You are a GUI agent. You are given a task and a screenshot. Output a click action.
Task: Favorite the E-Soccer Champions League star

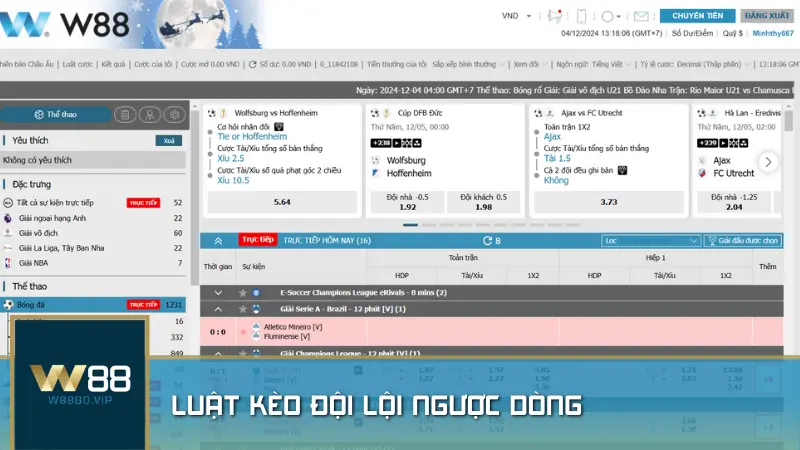tap(242, 292)
